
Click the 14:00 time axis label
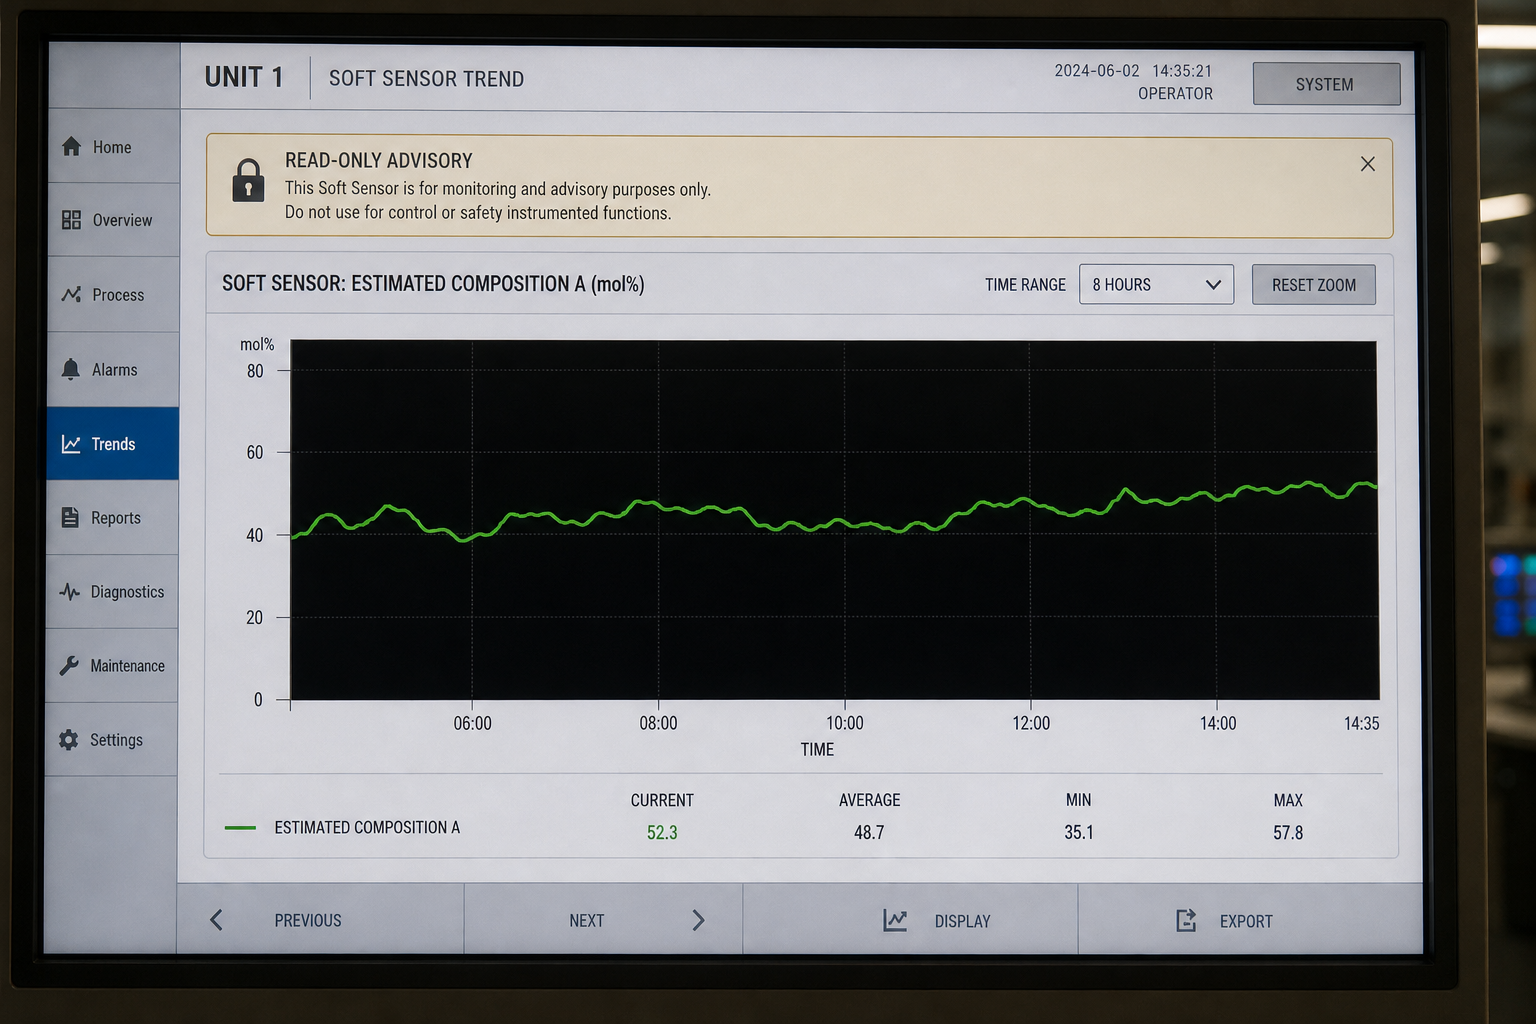1218,723
